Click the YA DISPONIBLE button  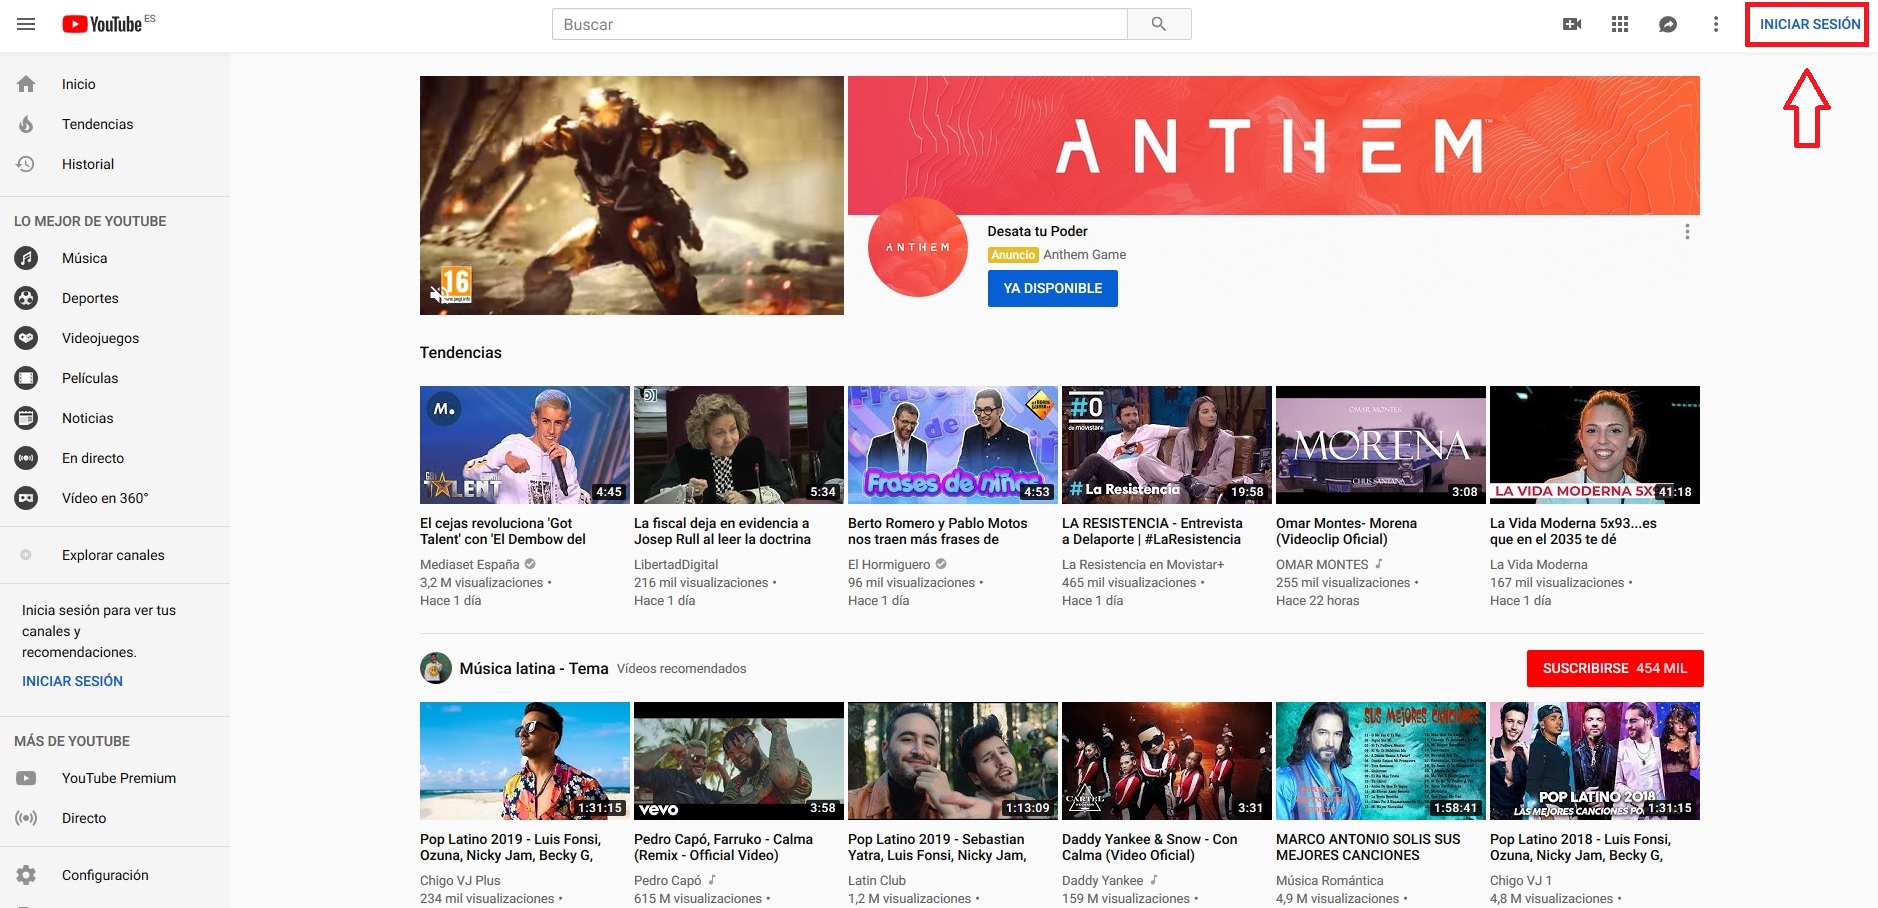(1053, 288)
